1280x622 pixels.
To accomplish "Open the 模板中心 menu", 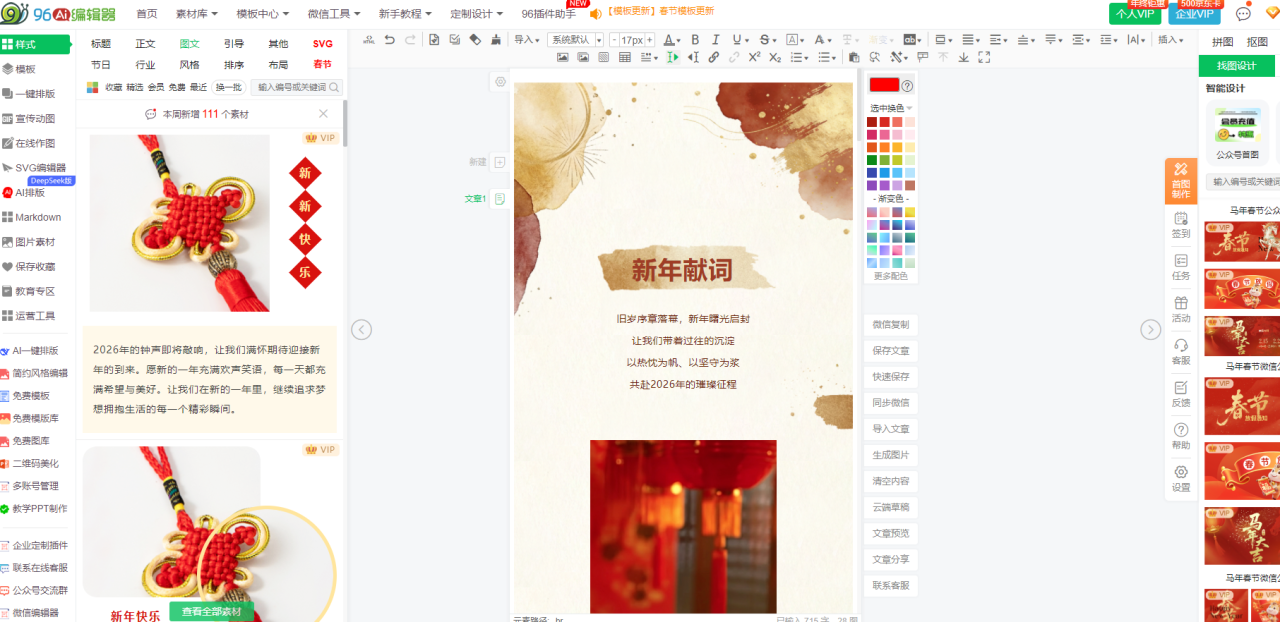I will [x=262, y=14].
